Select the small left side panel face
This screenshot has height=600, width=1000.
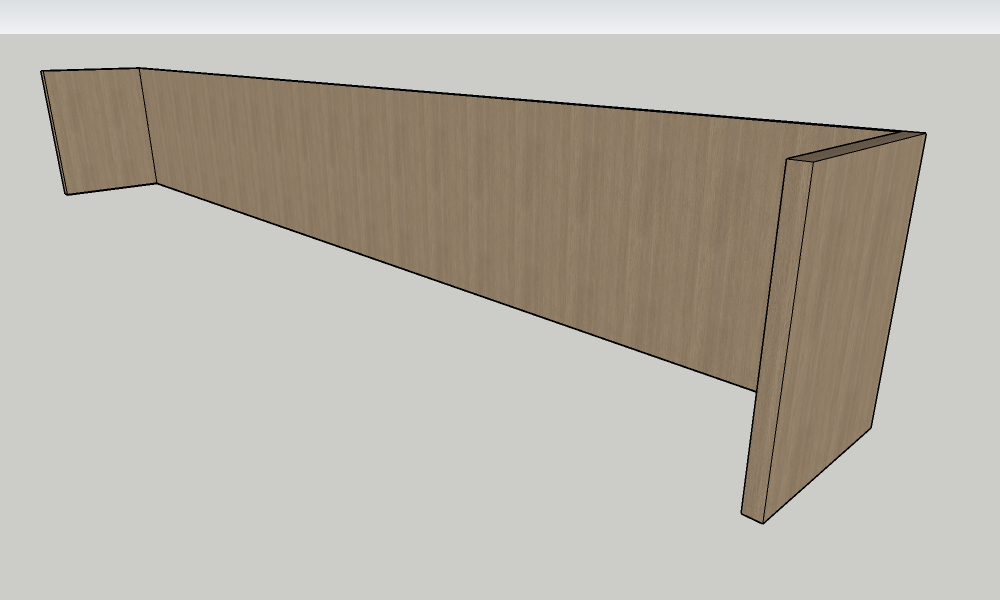pos(100,128)
